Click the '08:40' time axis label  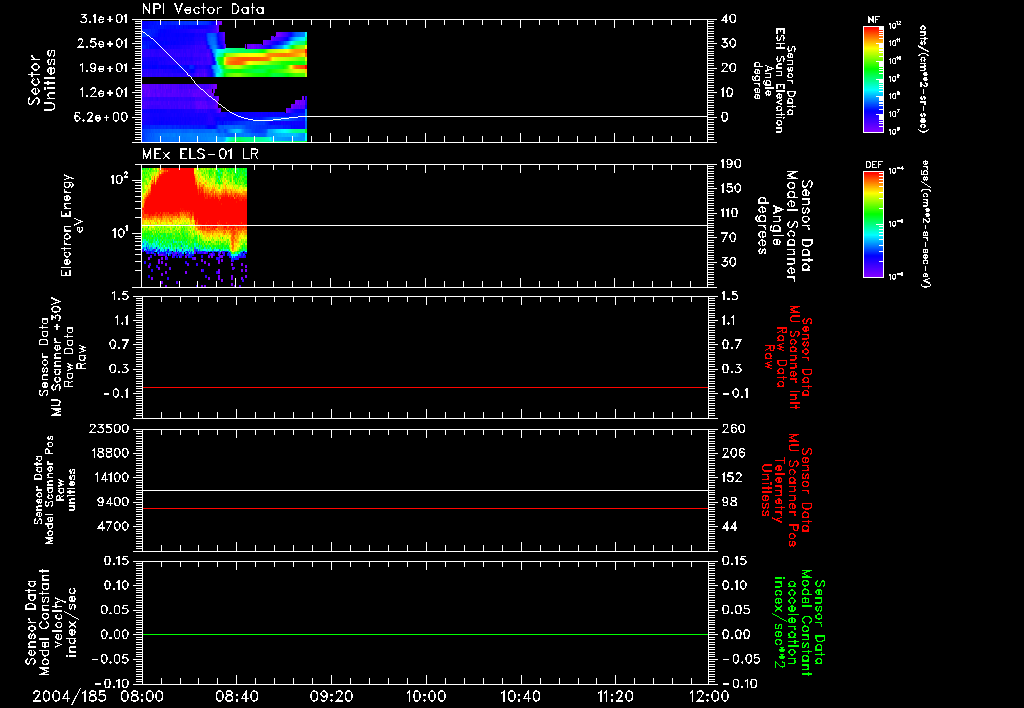point(236,696)
